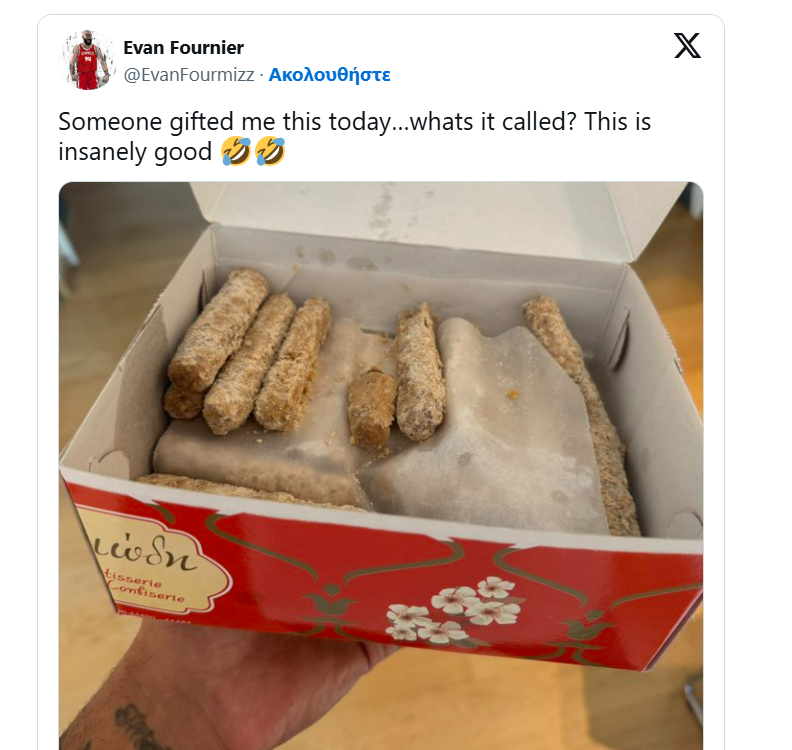Viewport: 792px width, 750px height.
Task: Click the short pastry piece in the center
Action: click(370, 409)
